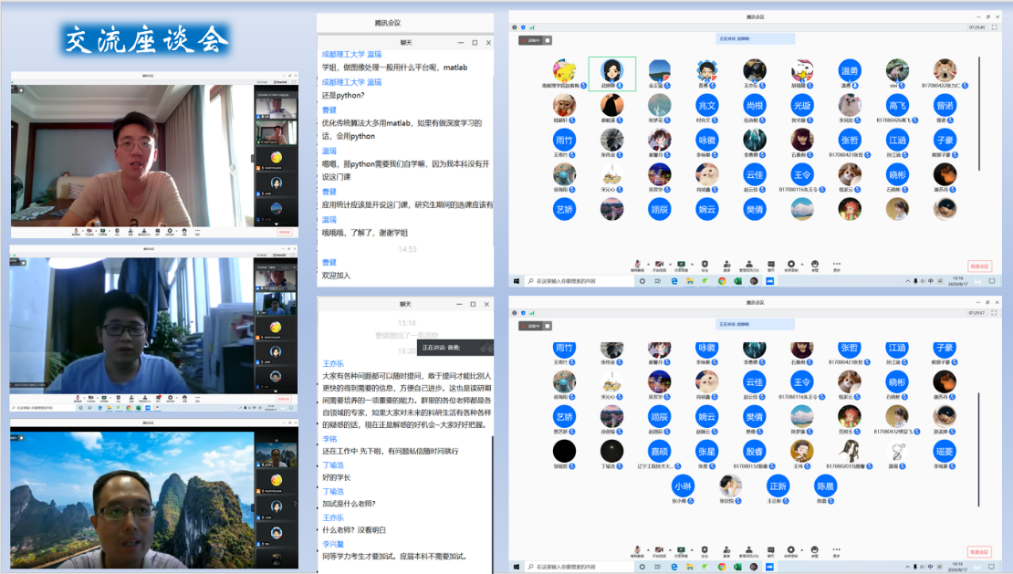
Task: Open Security icon in the 07:25:45 meeting toolbar
Action: 704,265
